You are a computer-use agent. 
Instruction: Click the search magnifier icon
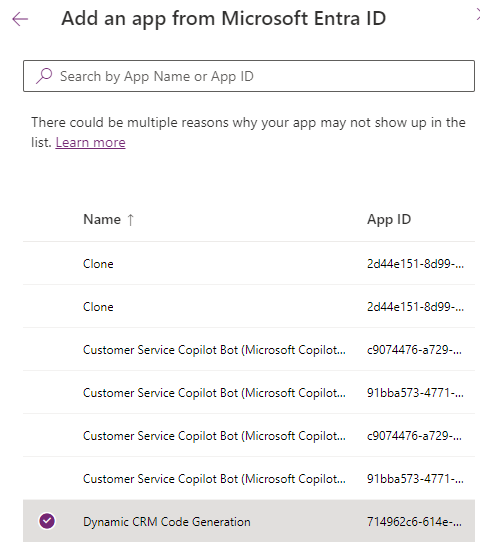point(44,76)
